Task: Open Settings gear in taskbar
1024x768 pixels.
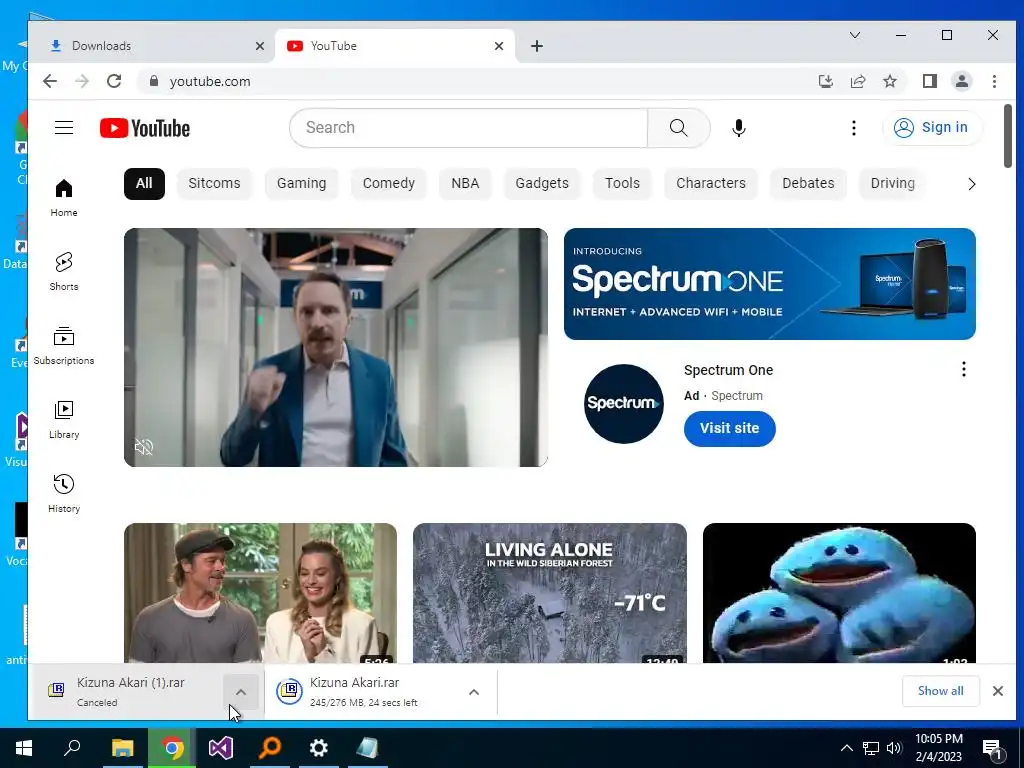Action: 319,748
